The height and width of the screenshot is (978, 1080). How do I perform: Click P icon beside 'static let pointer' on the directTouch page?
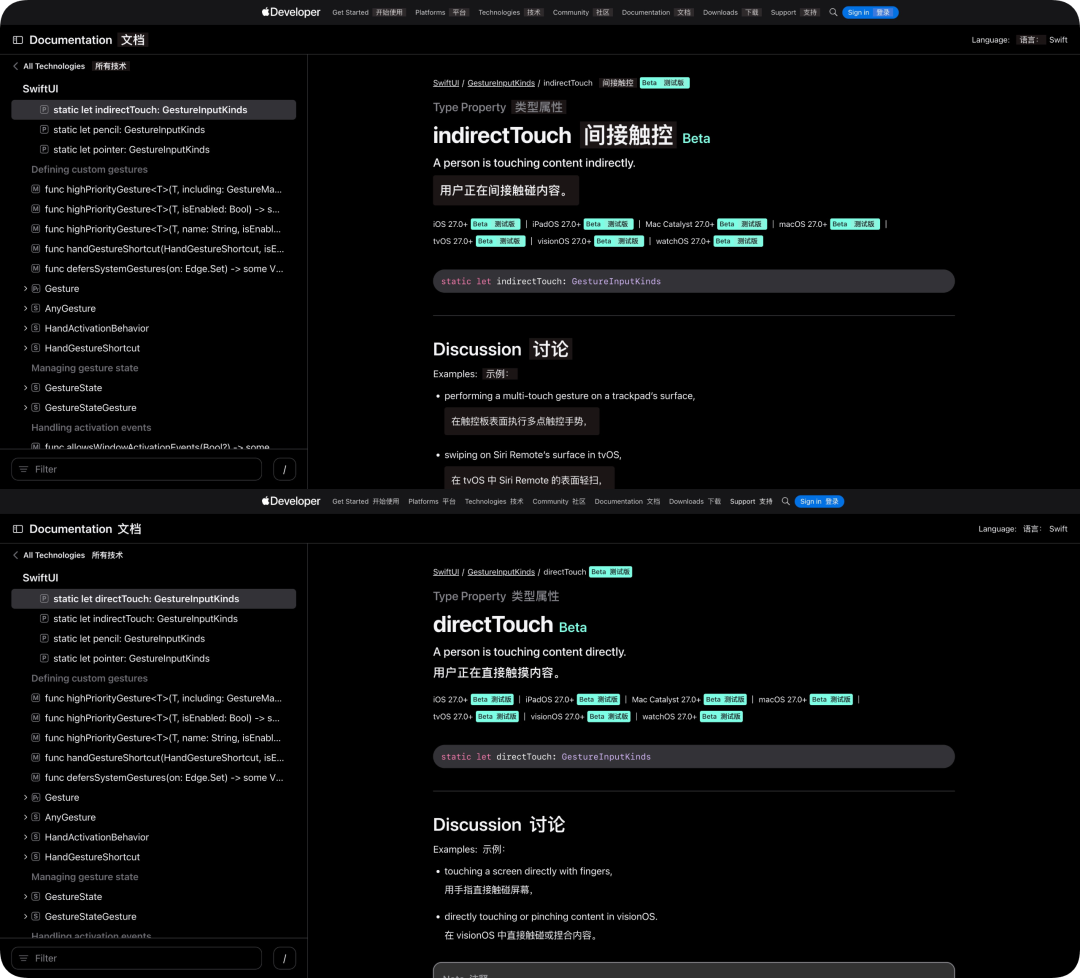pyautogui.click(x=44, y=658)
